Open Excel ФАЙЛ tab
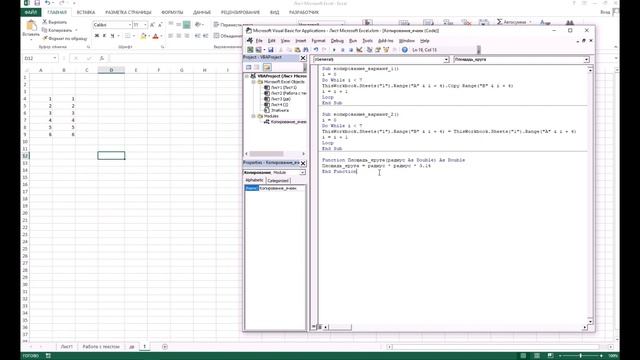The image size is (640, 360). (x=31, y=12)
